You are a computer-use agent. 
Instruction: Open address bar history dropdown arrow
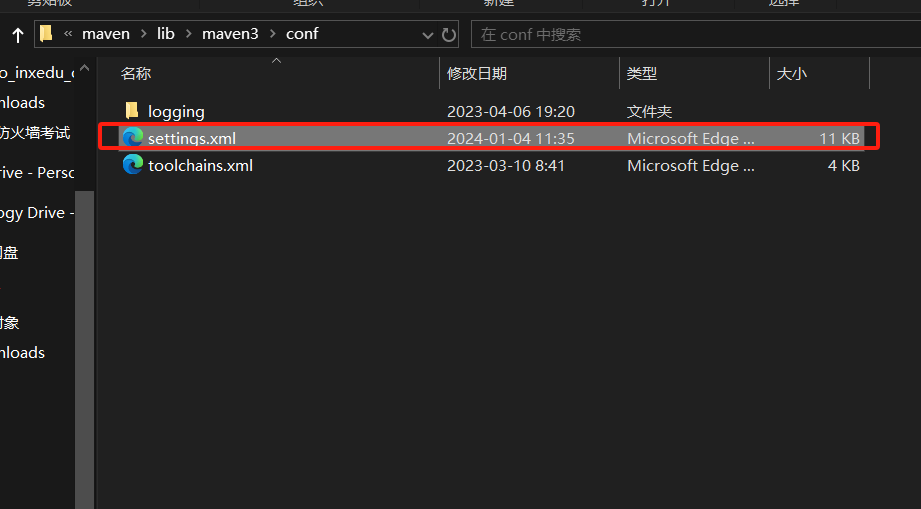point(428,35)
